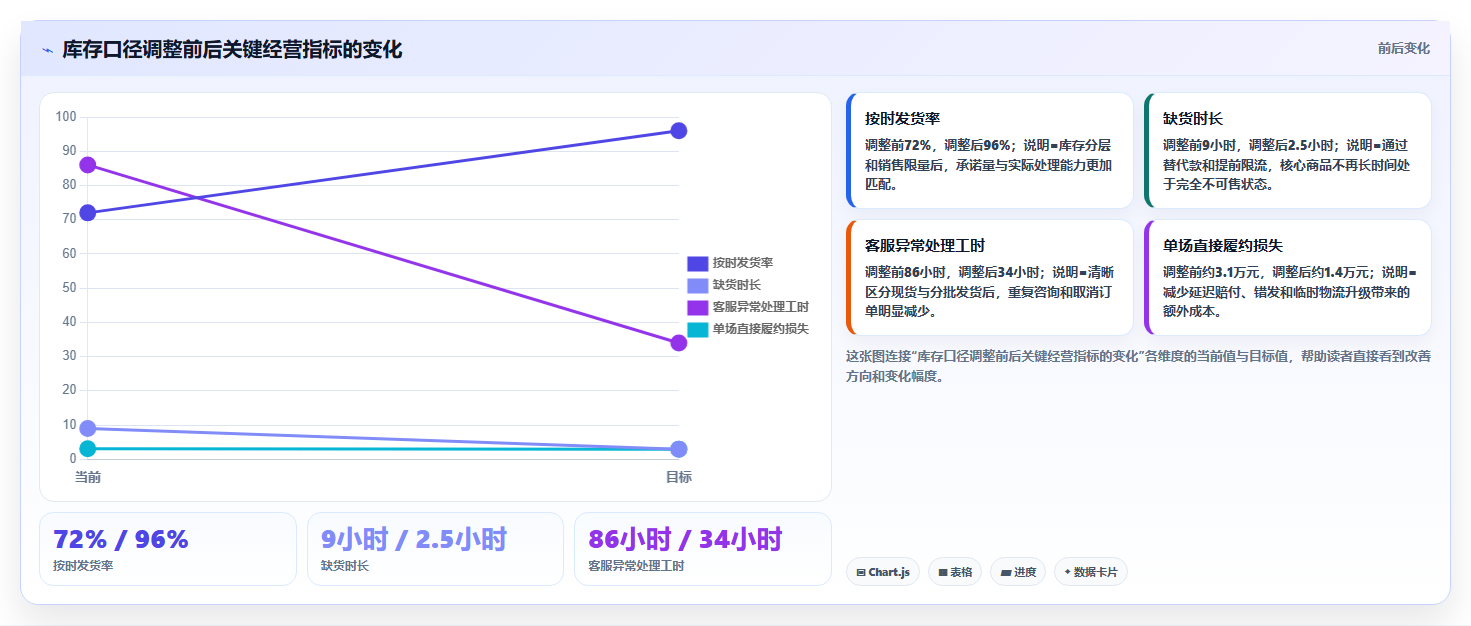
Task: Click 按时发货率 legend label text
Action: click(742, 263)
